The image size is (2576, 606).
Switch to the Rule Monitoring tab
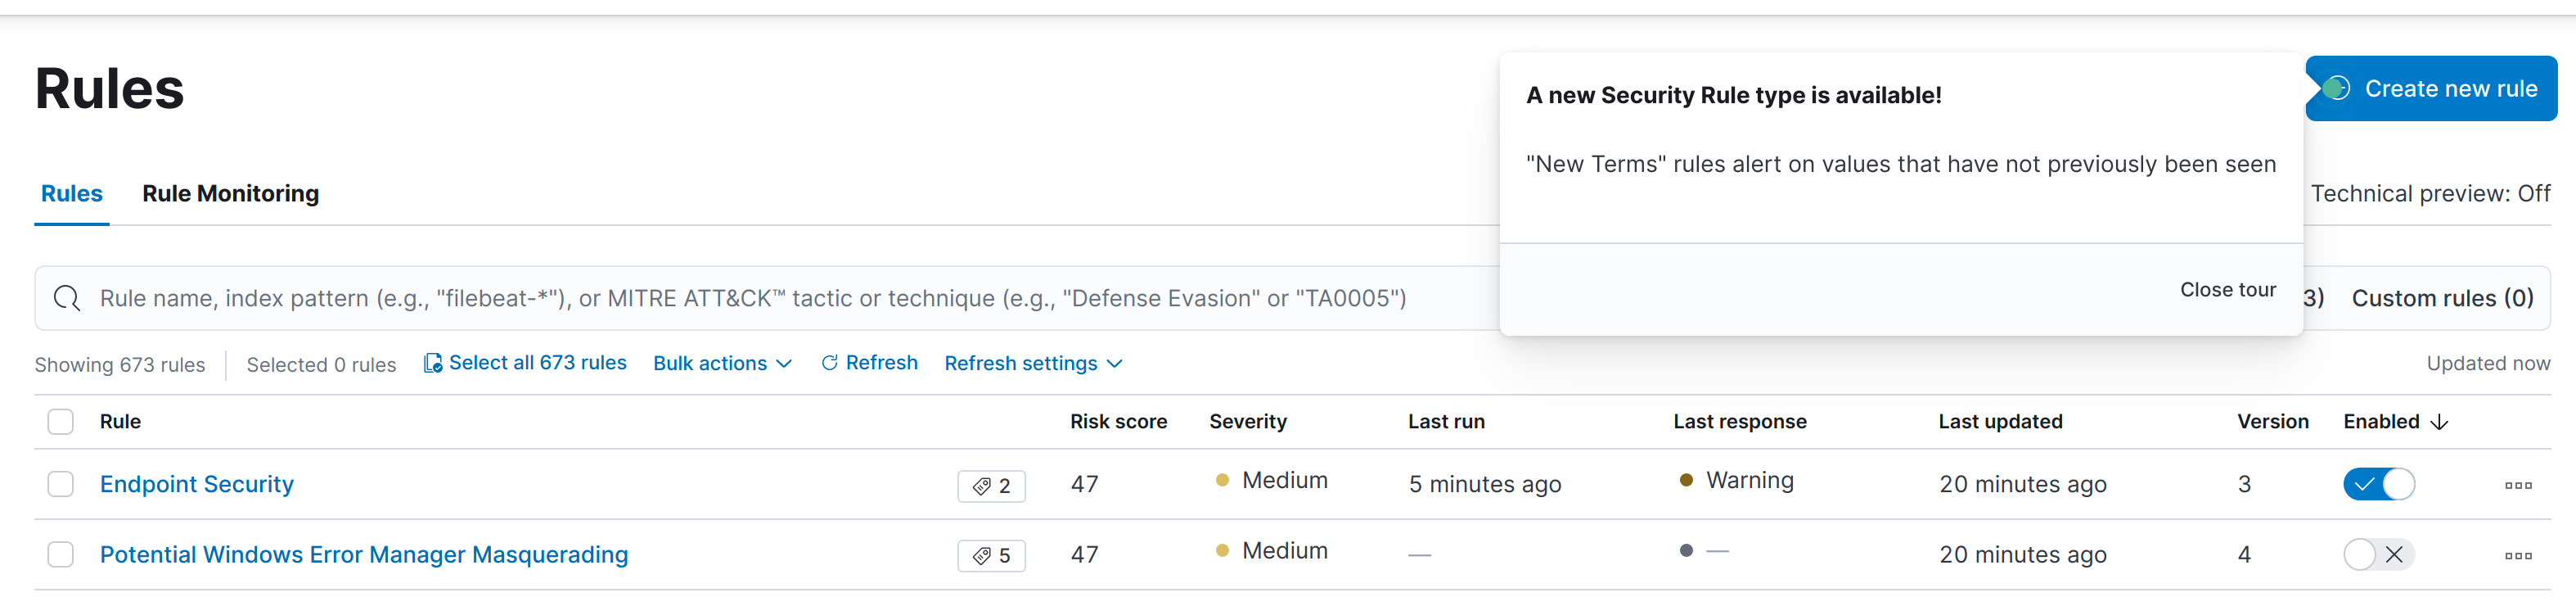230,194
